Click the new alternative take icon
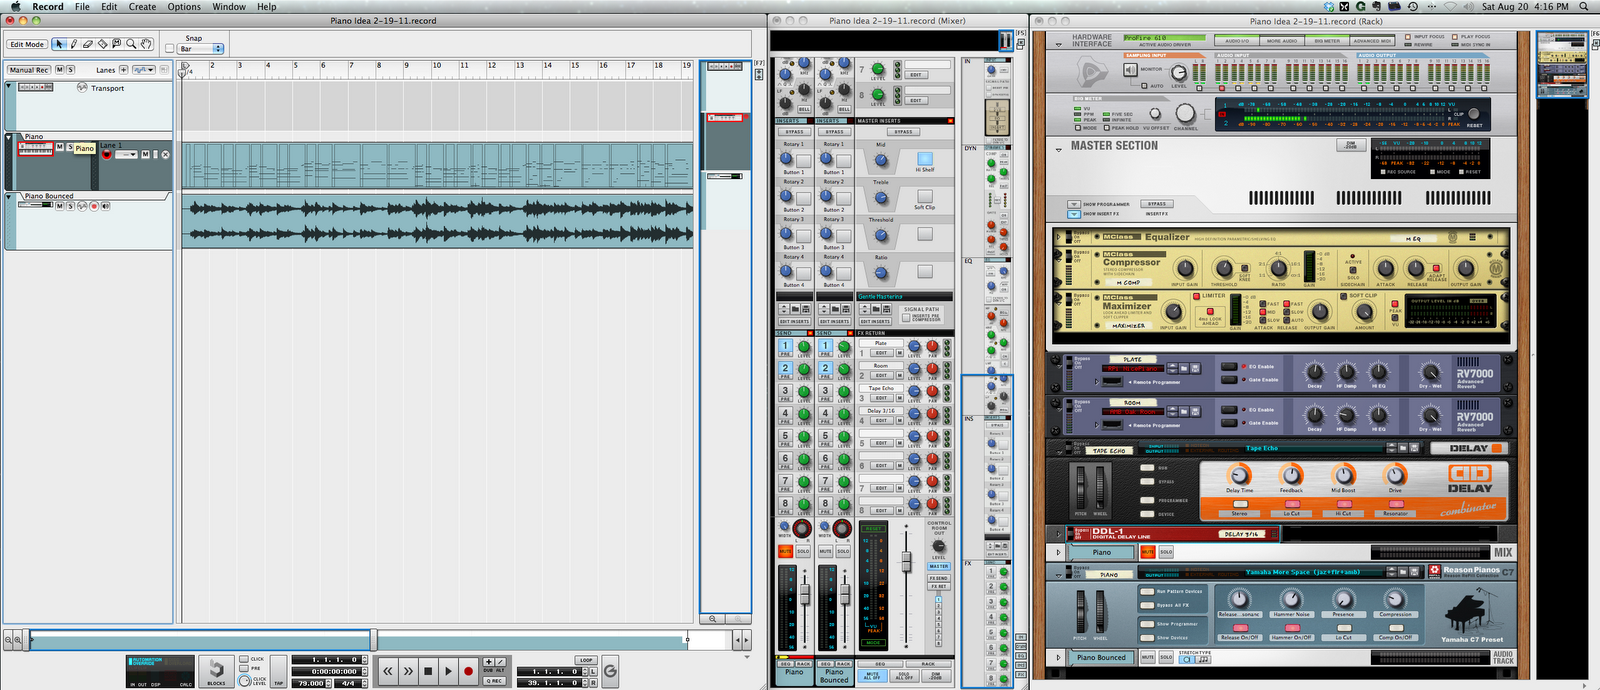 click(x=500, y=661)
